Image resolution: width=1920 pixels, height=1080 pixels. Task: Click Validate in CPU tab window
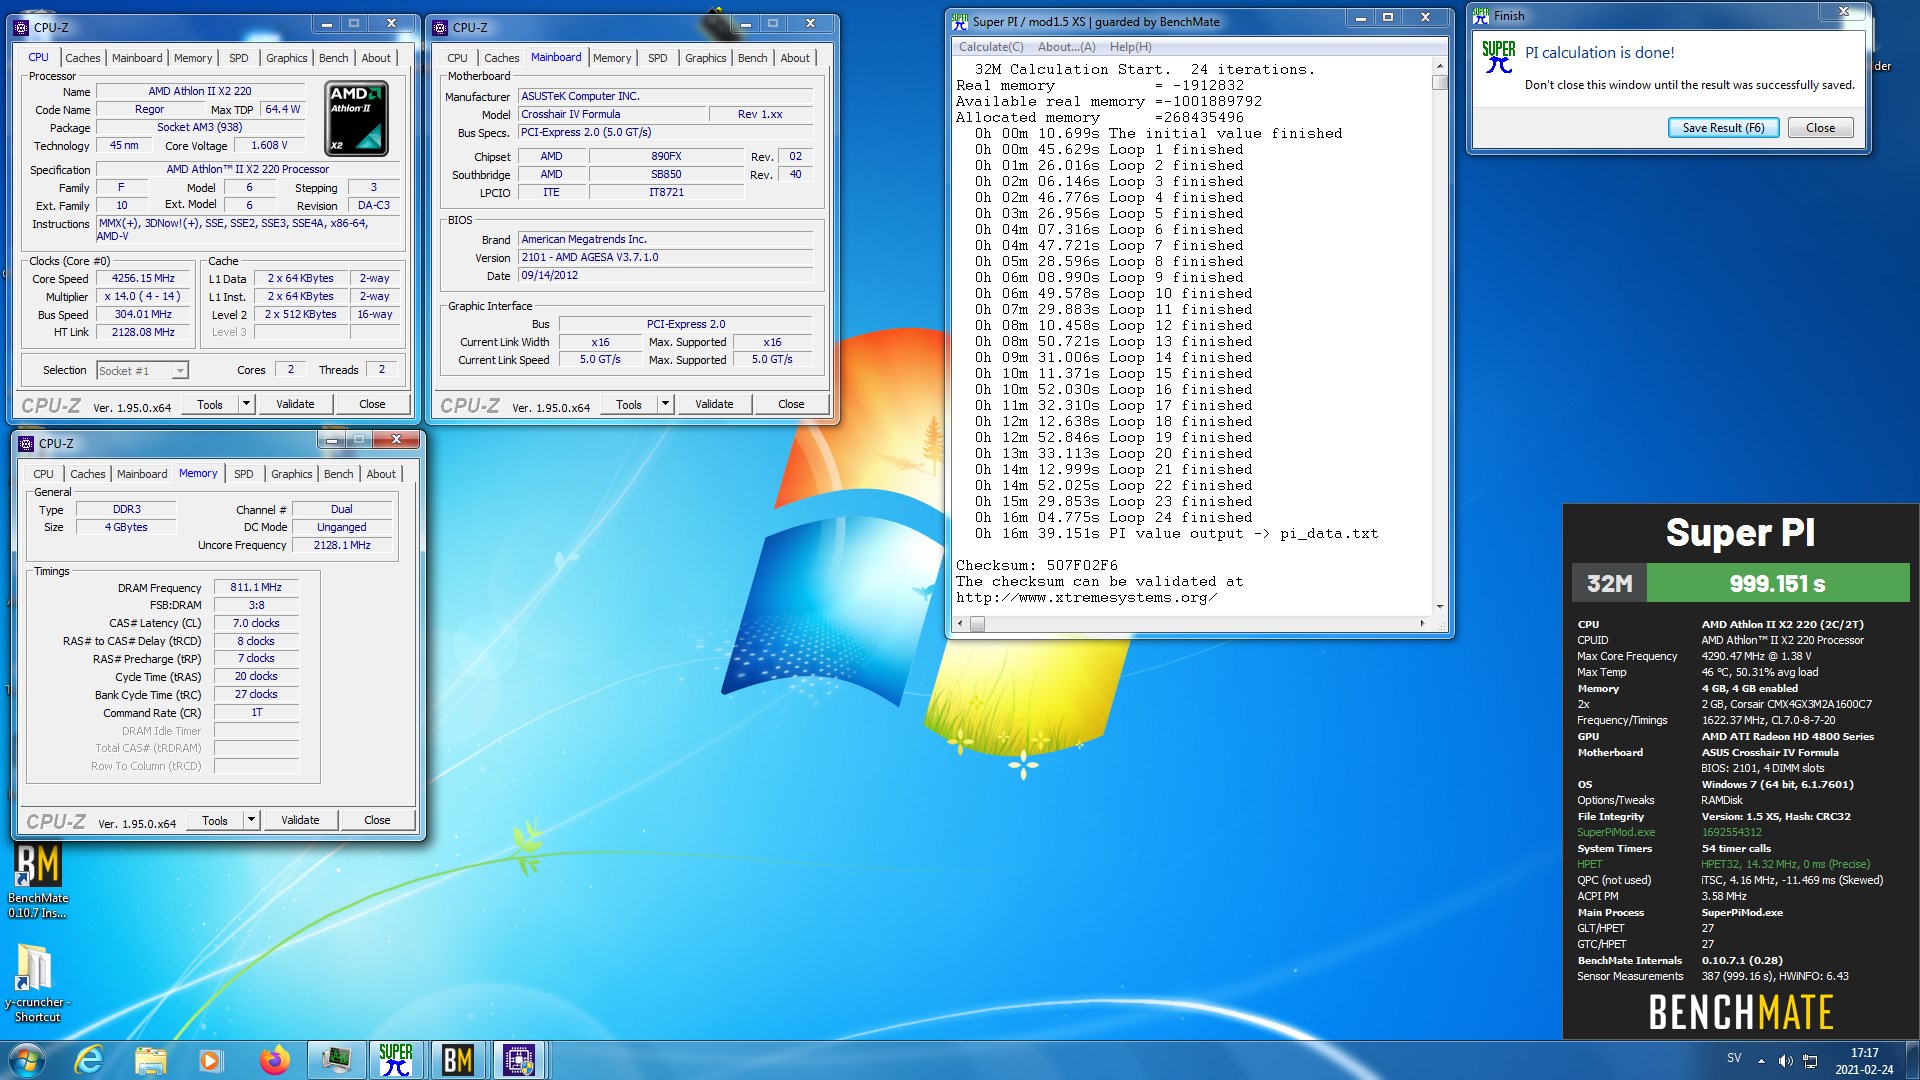pos(295,404)
